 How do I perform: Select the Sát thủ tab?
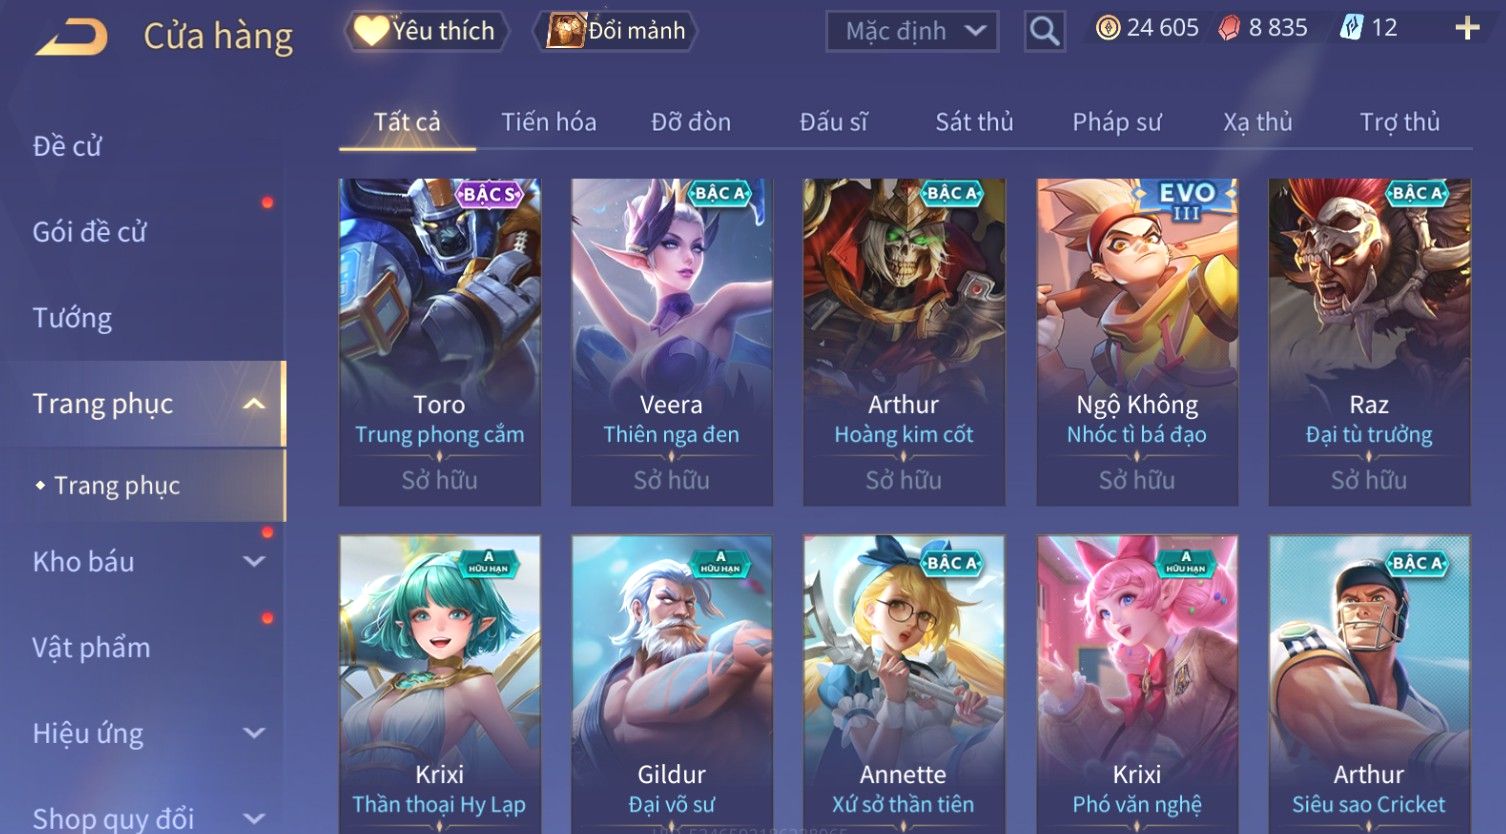point(974,122)
